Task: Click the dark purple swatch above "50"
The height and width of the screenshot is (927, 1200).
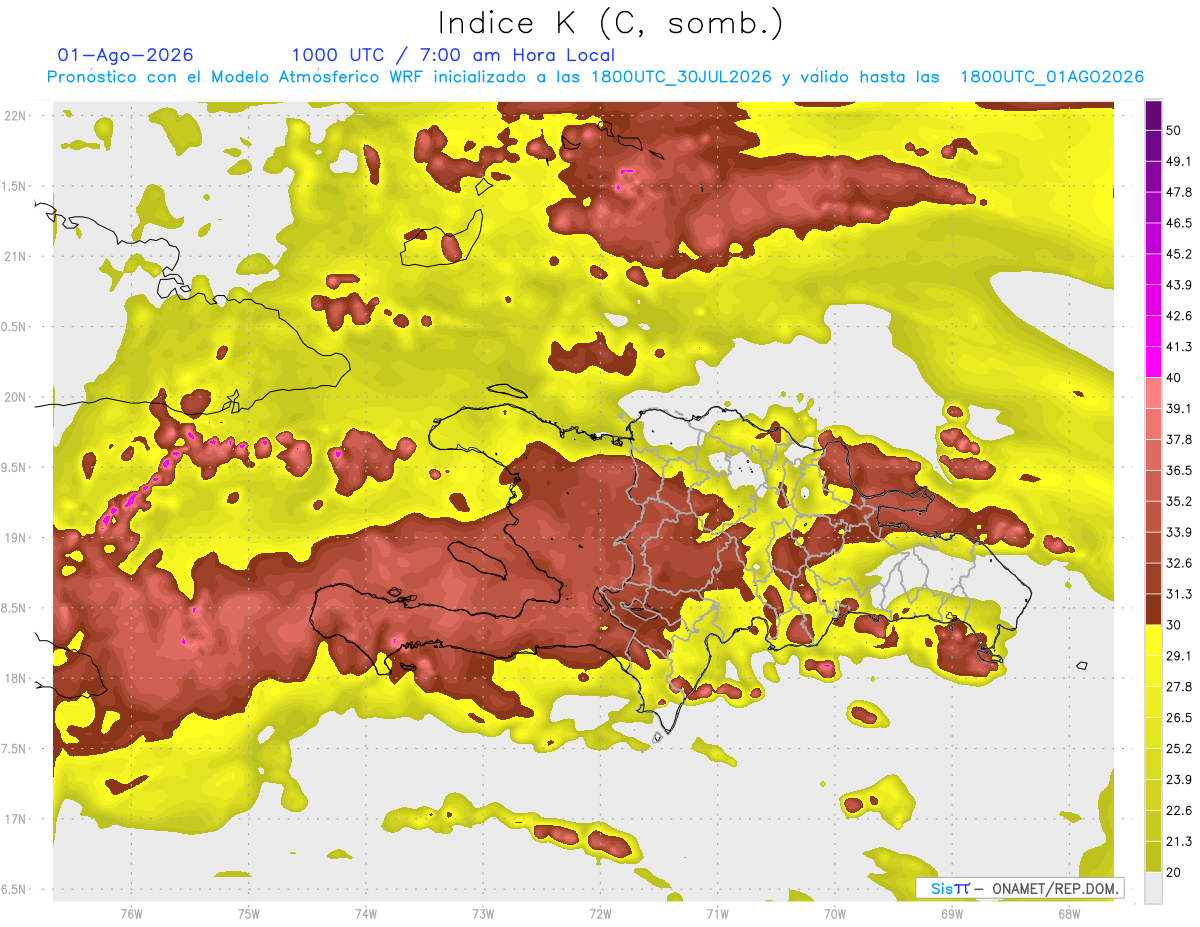Action: (x=1153, y=115)
